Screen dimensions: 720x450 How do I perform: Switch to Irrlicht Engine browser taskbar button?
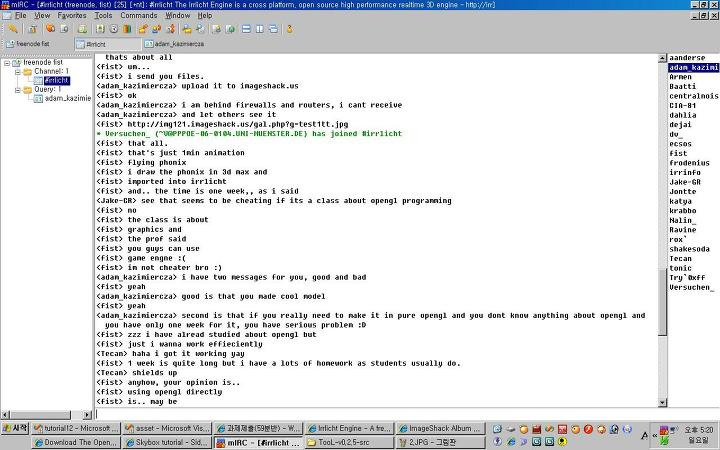[x=350, y=428]
